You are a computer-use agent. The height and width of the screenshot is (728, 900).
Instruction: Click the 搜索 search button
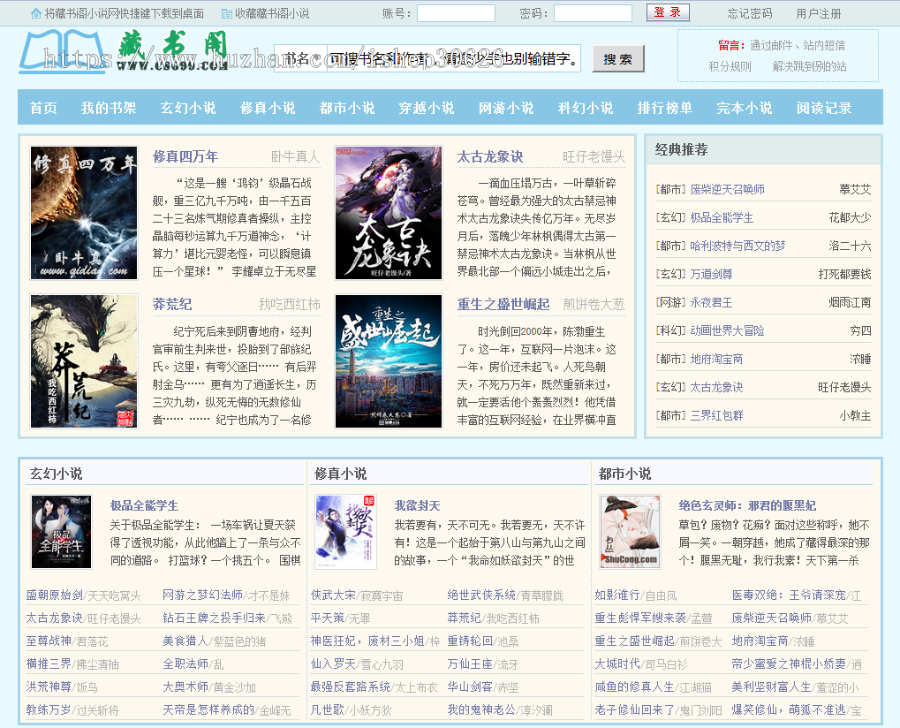[618, 59]
